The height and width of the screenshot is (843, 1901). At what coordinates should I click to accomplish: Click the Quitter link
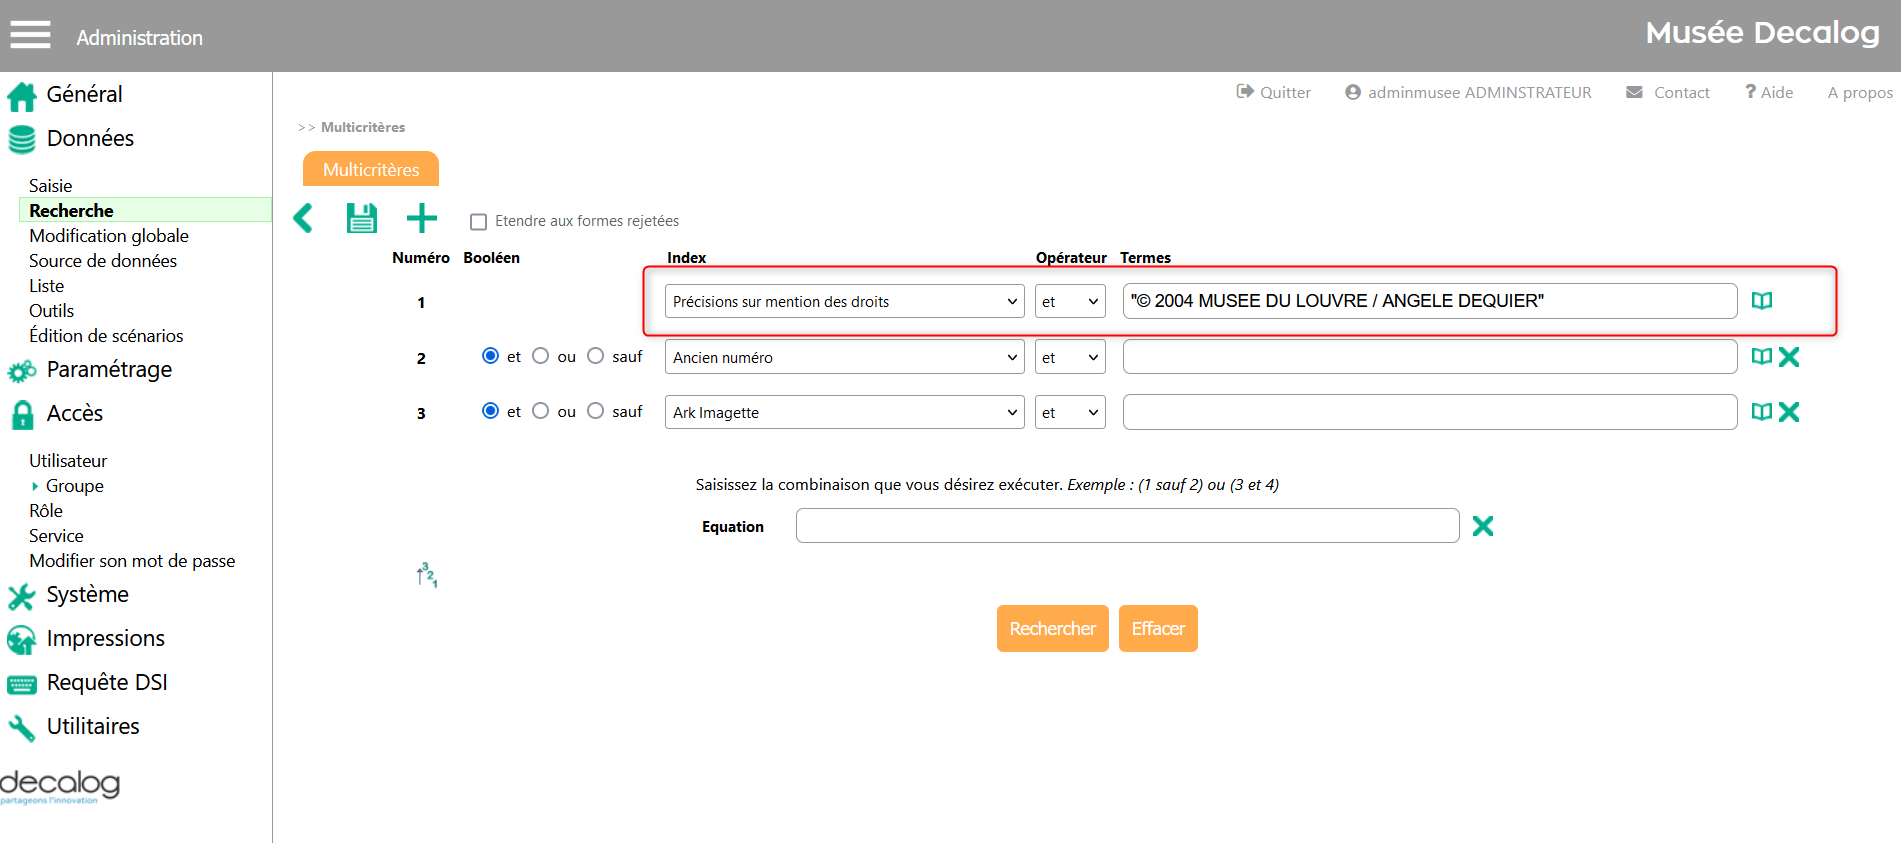(x=1274, y=92)
